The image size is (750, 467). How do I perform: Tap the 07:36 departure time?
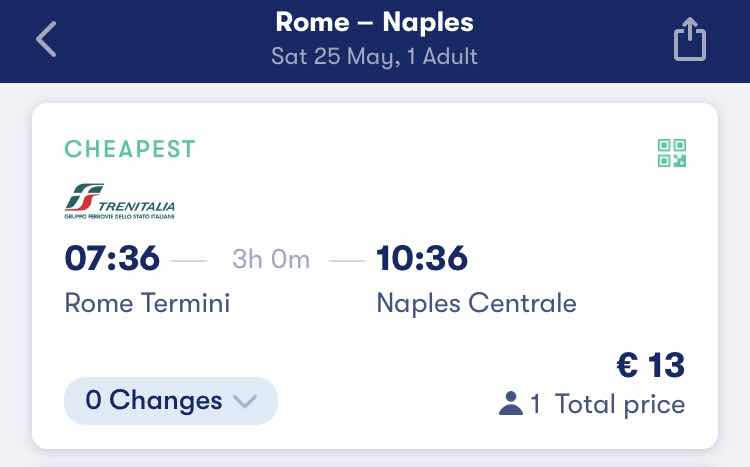(112, 258)
